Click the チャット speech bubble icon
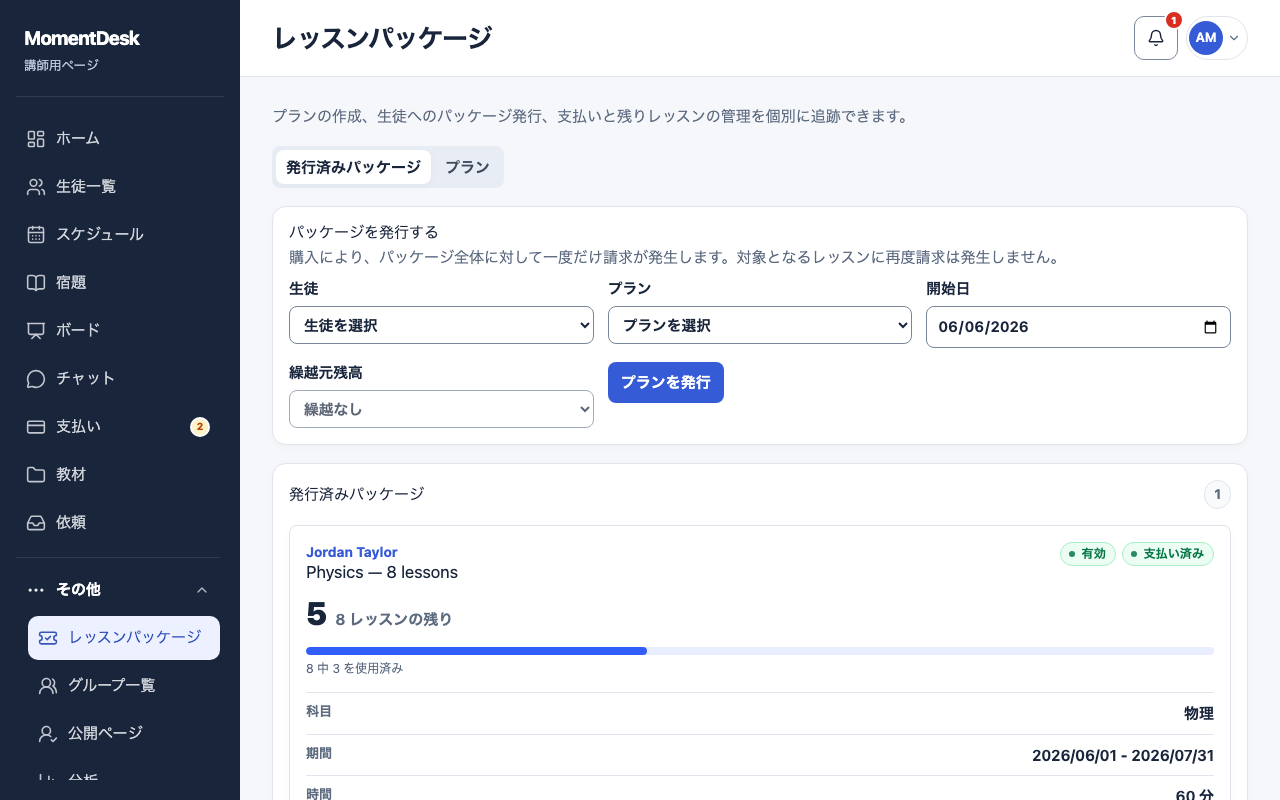Viewport: 1280px width, 800px height. coord(36,378)
